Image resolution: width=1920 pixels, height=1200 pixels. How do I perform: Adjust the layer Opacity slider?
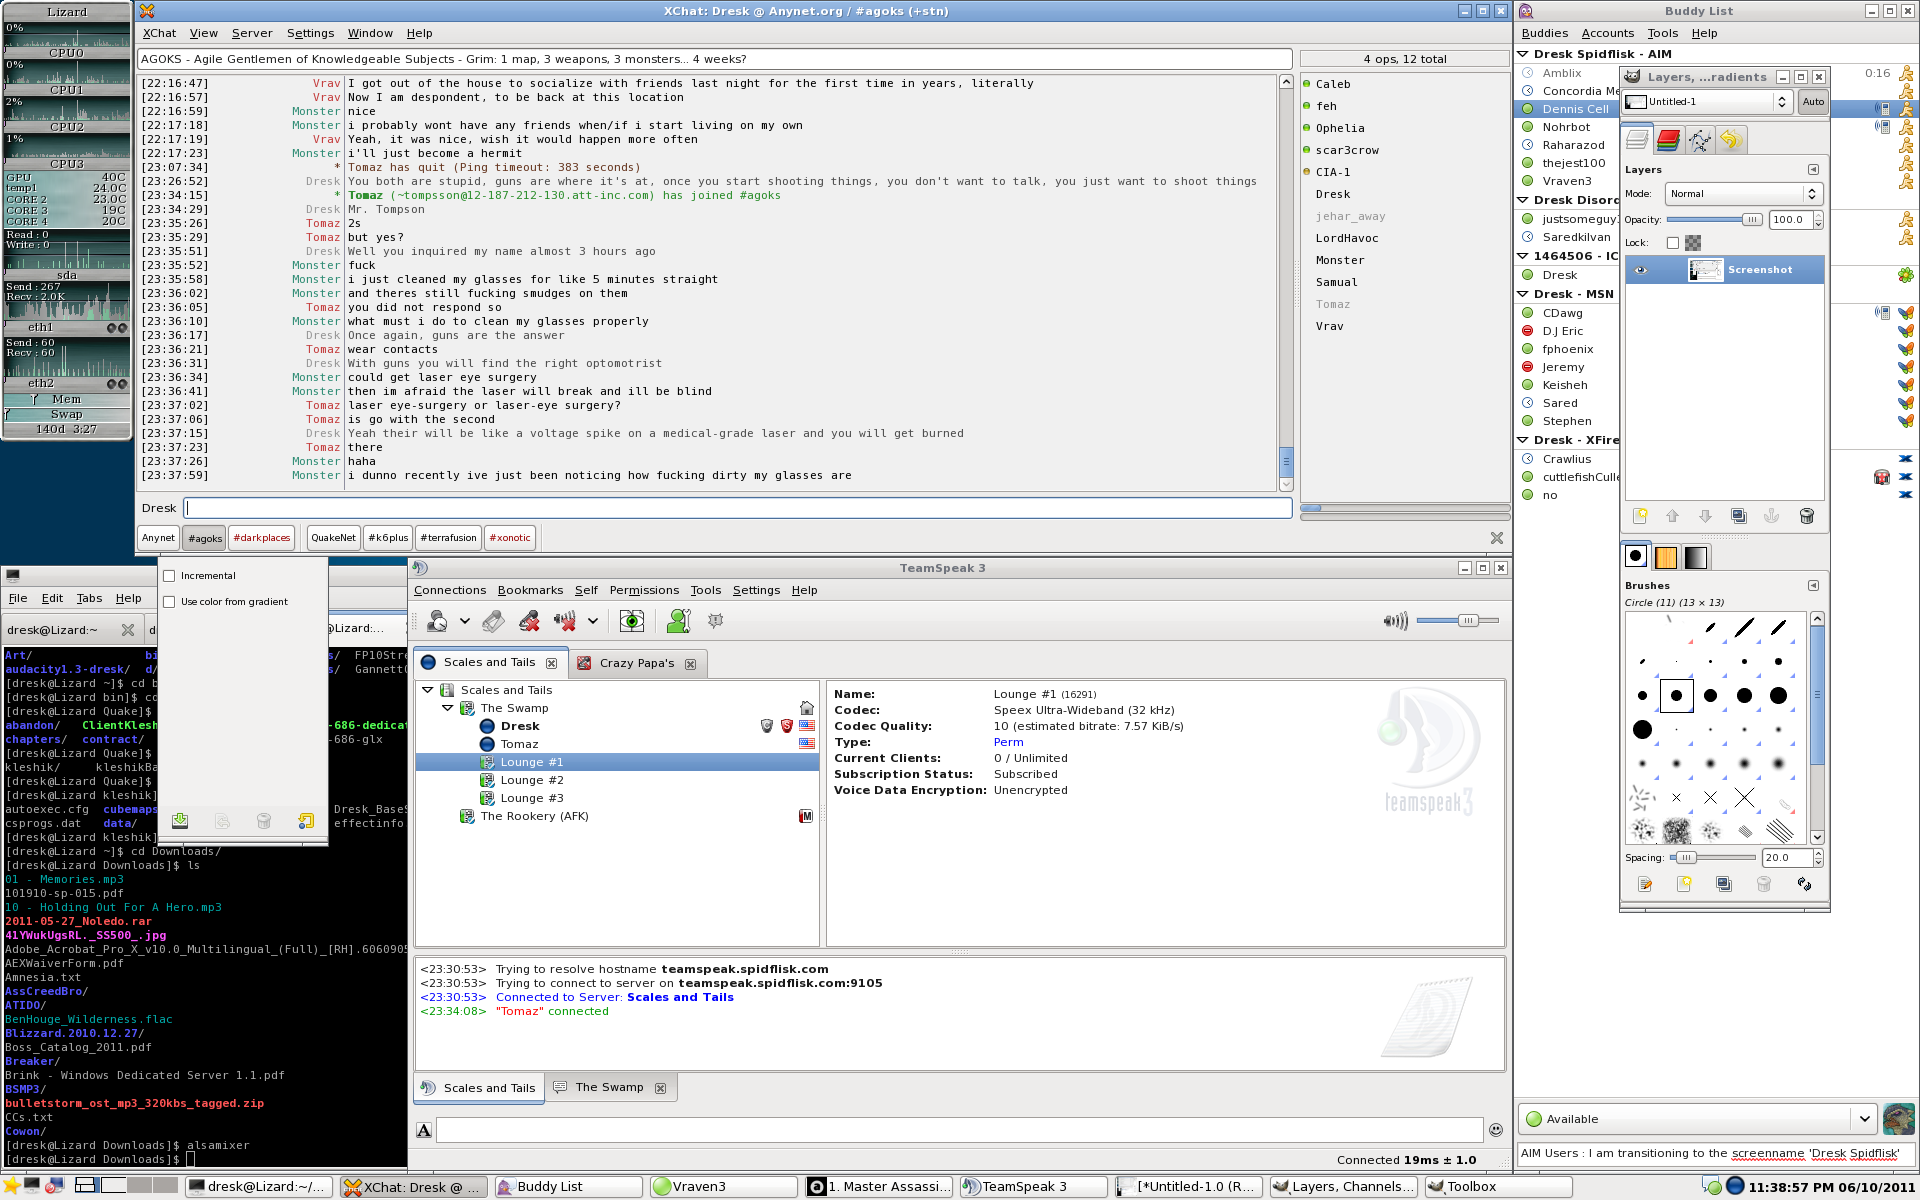coord(1715,220)
